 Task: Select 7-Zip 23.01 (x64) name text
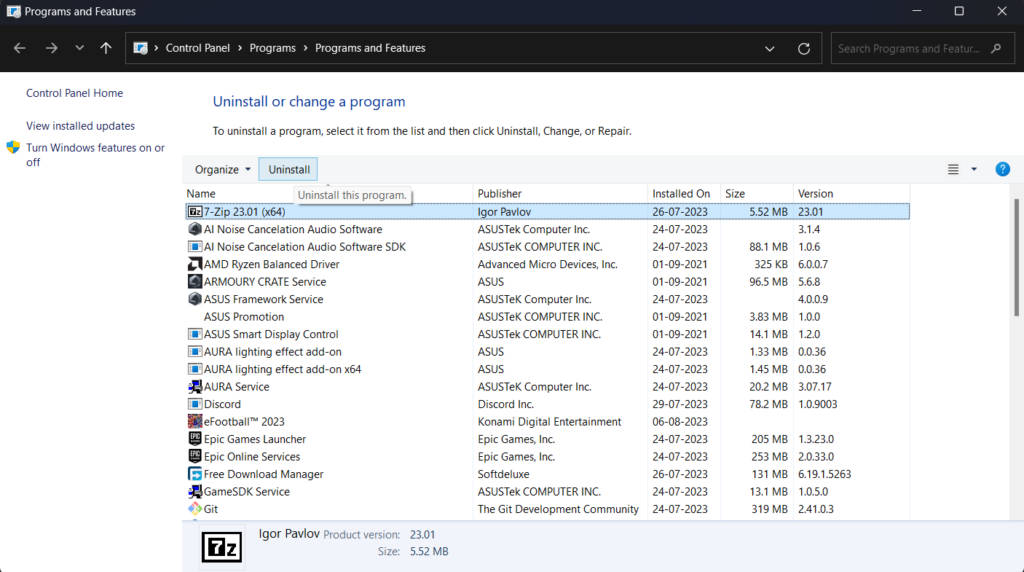[244, 212]
